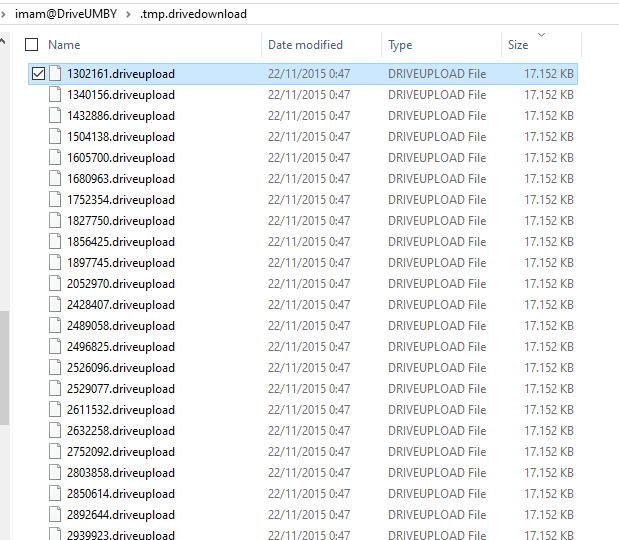Click file name 1827750.driveupload
Viewport: 619px width, 540px height.
[x=121, y=221]
